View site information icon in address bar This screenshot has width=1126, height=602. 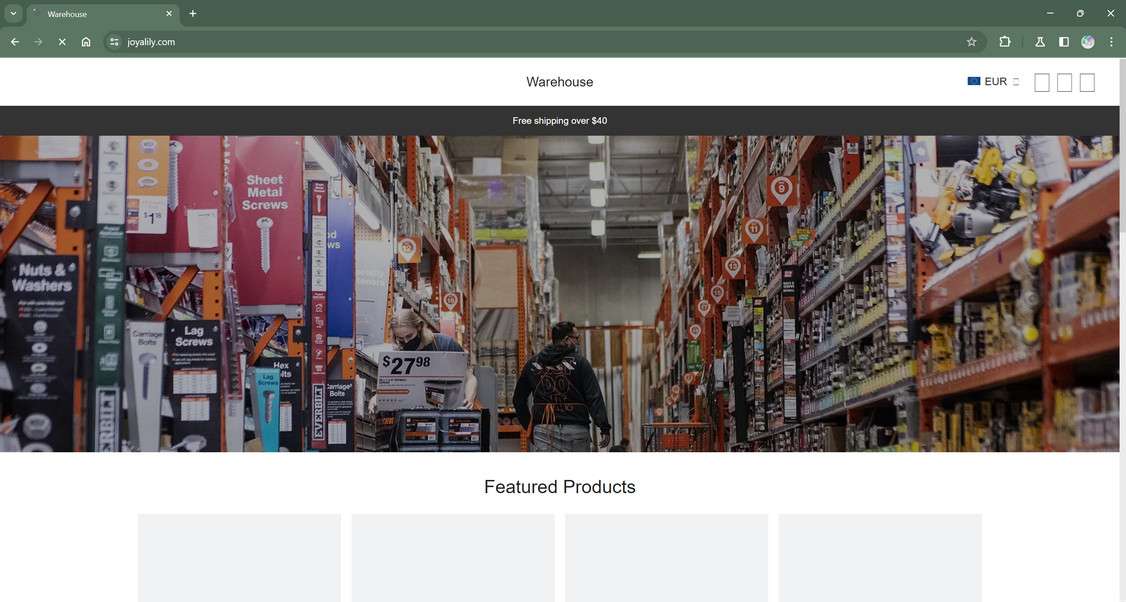pyautogui.click(x=114, y=42)
